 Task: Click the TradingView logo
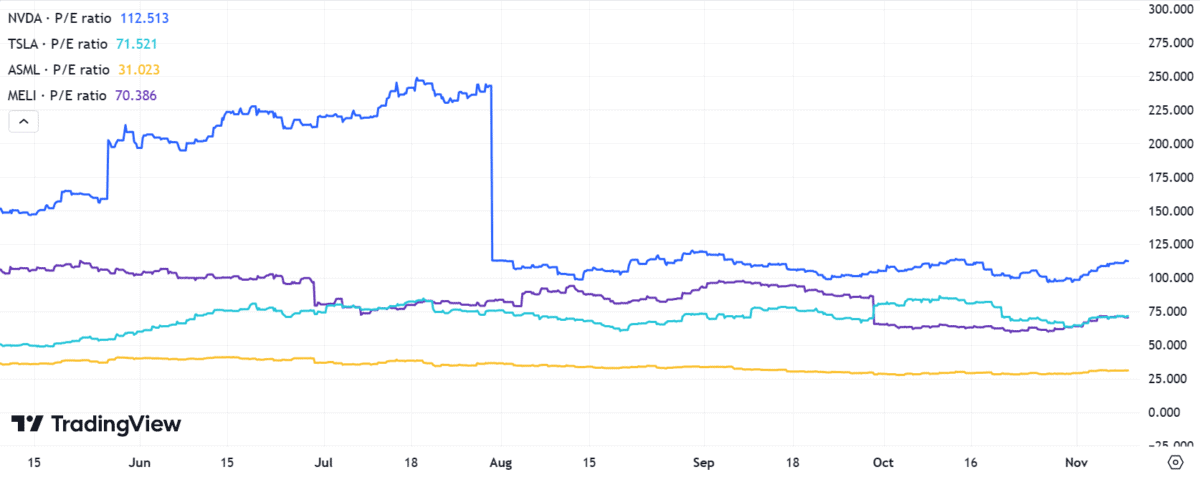[x=96, y=424]
